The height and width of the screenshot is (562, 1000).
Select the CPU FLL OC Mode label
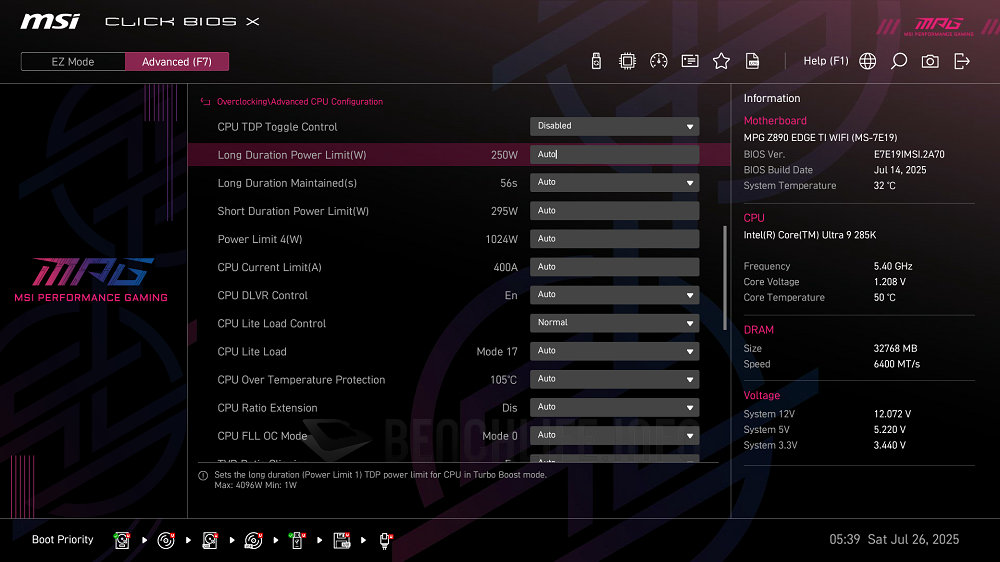(x=262, y=436)
